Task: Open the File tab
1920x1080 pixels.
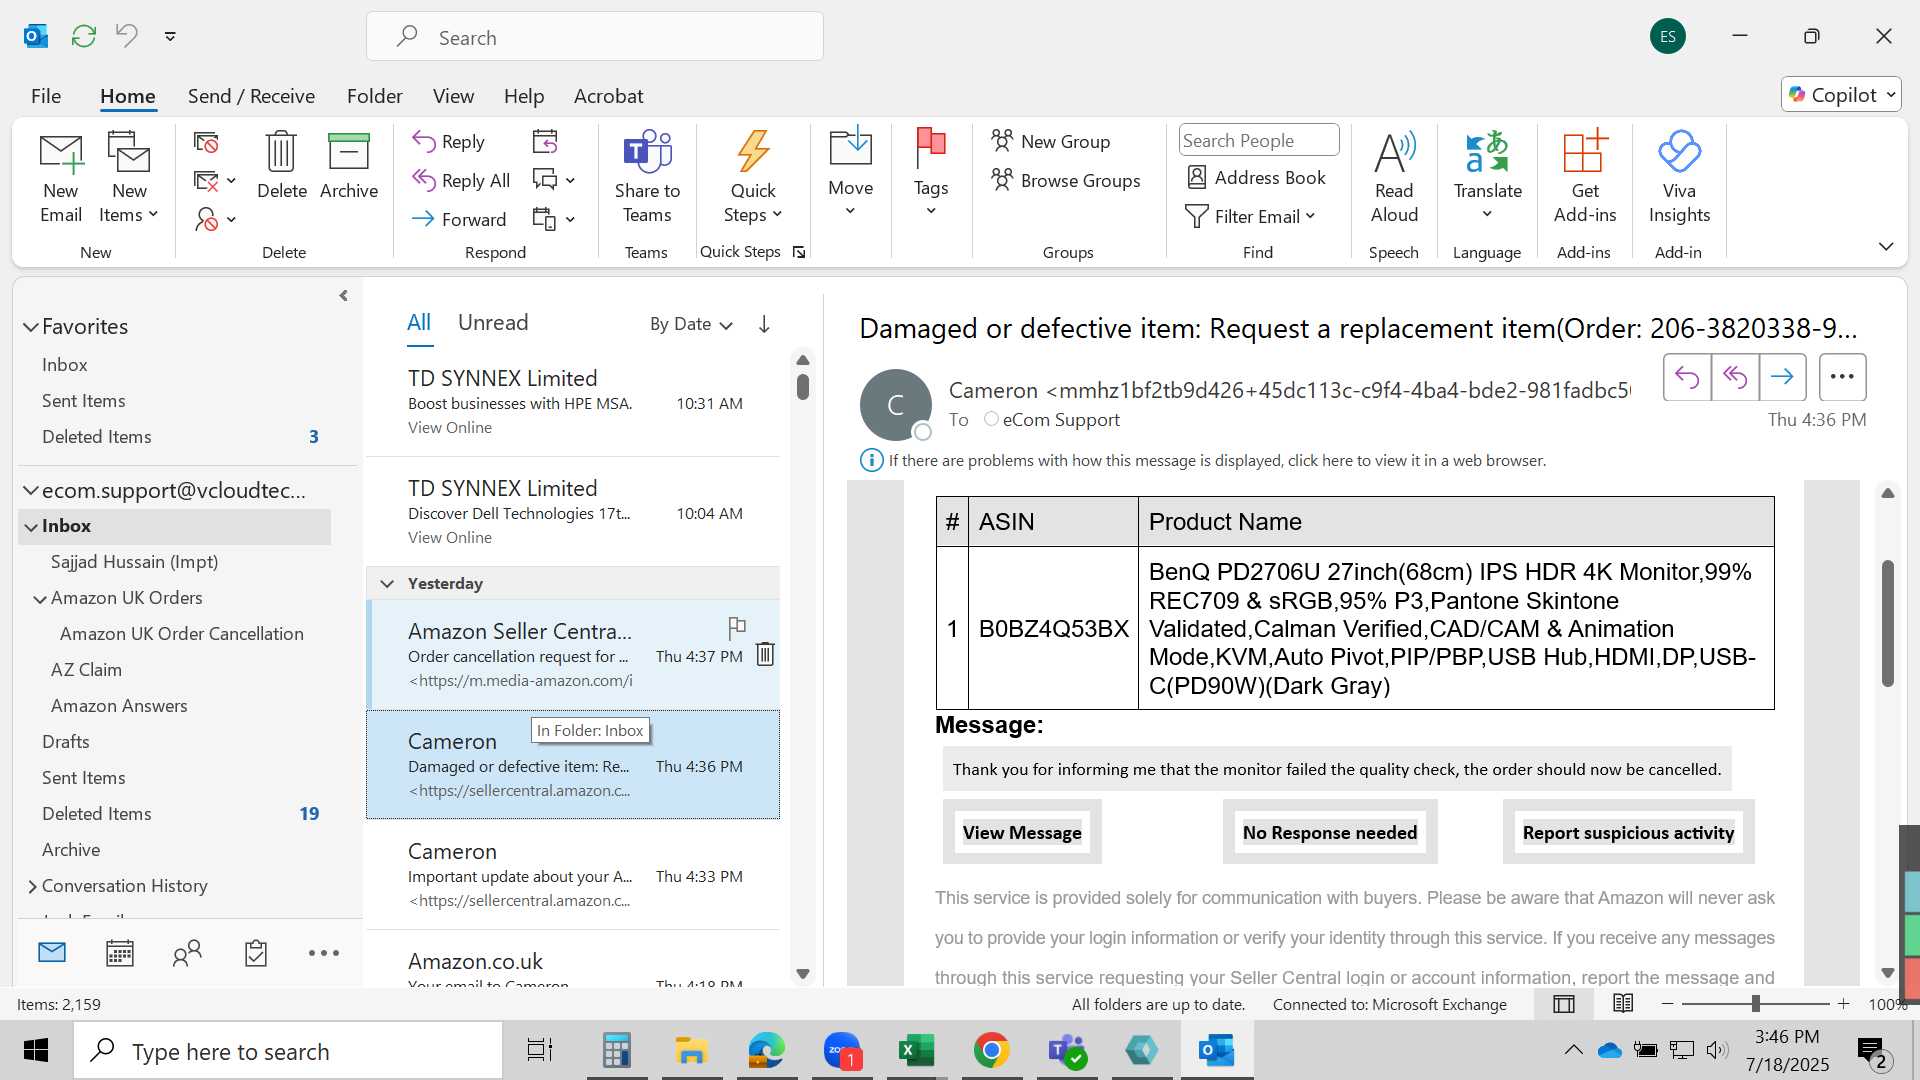Action: coord(46,96)
